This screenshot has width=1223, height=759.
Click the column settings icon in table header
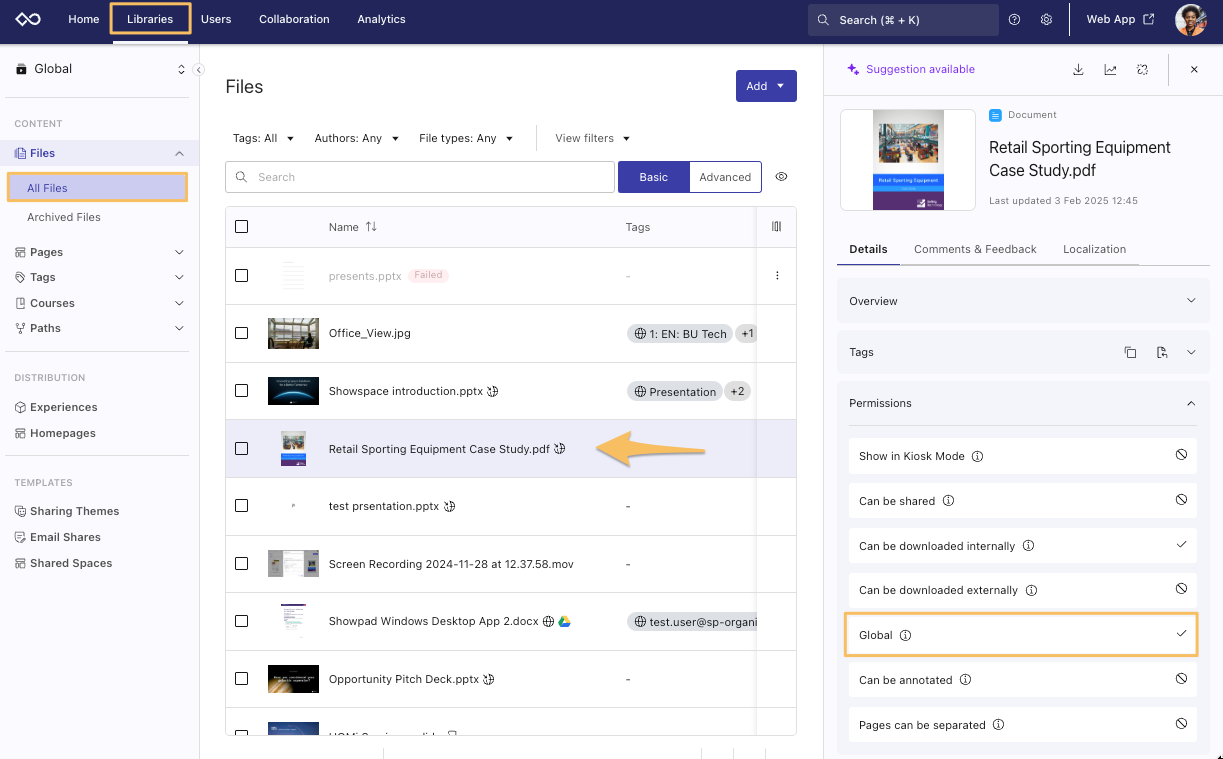pos(777,227)
